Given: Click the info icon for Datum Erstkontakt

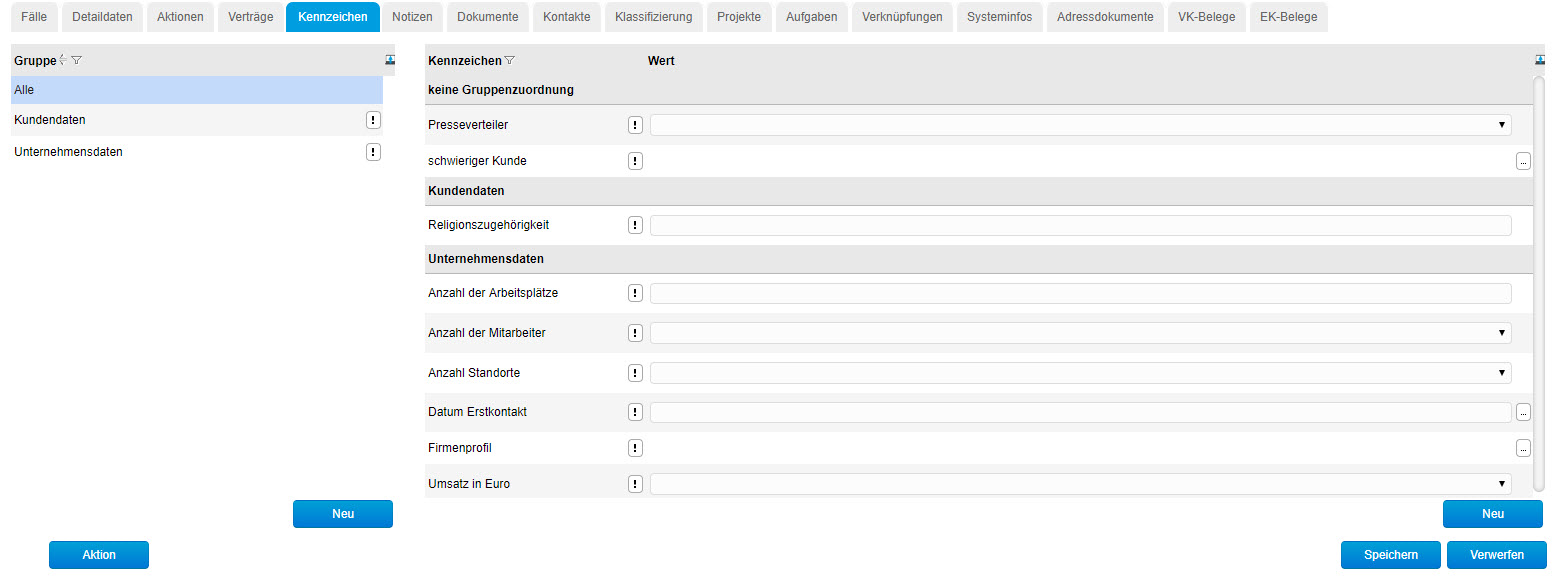Looking at the screenshot, I should click(x=635, y=412).
